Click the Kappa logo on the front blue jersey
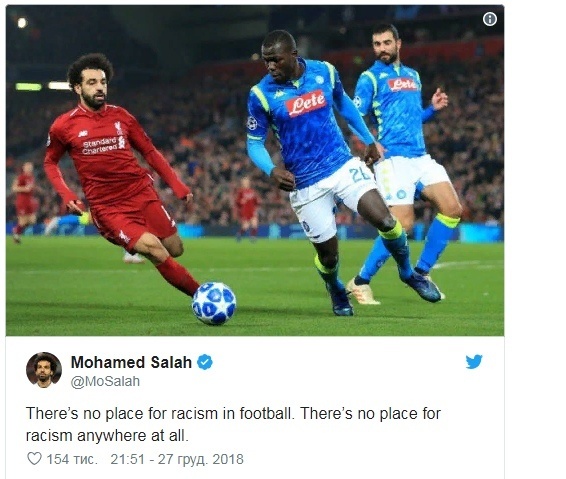566x479 pixels. (278, 95)
